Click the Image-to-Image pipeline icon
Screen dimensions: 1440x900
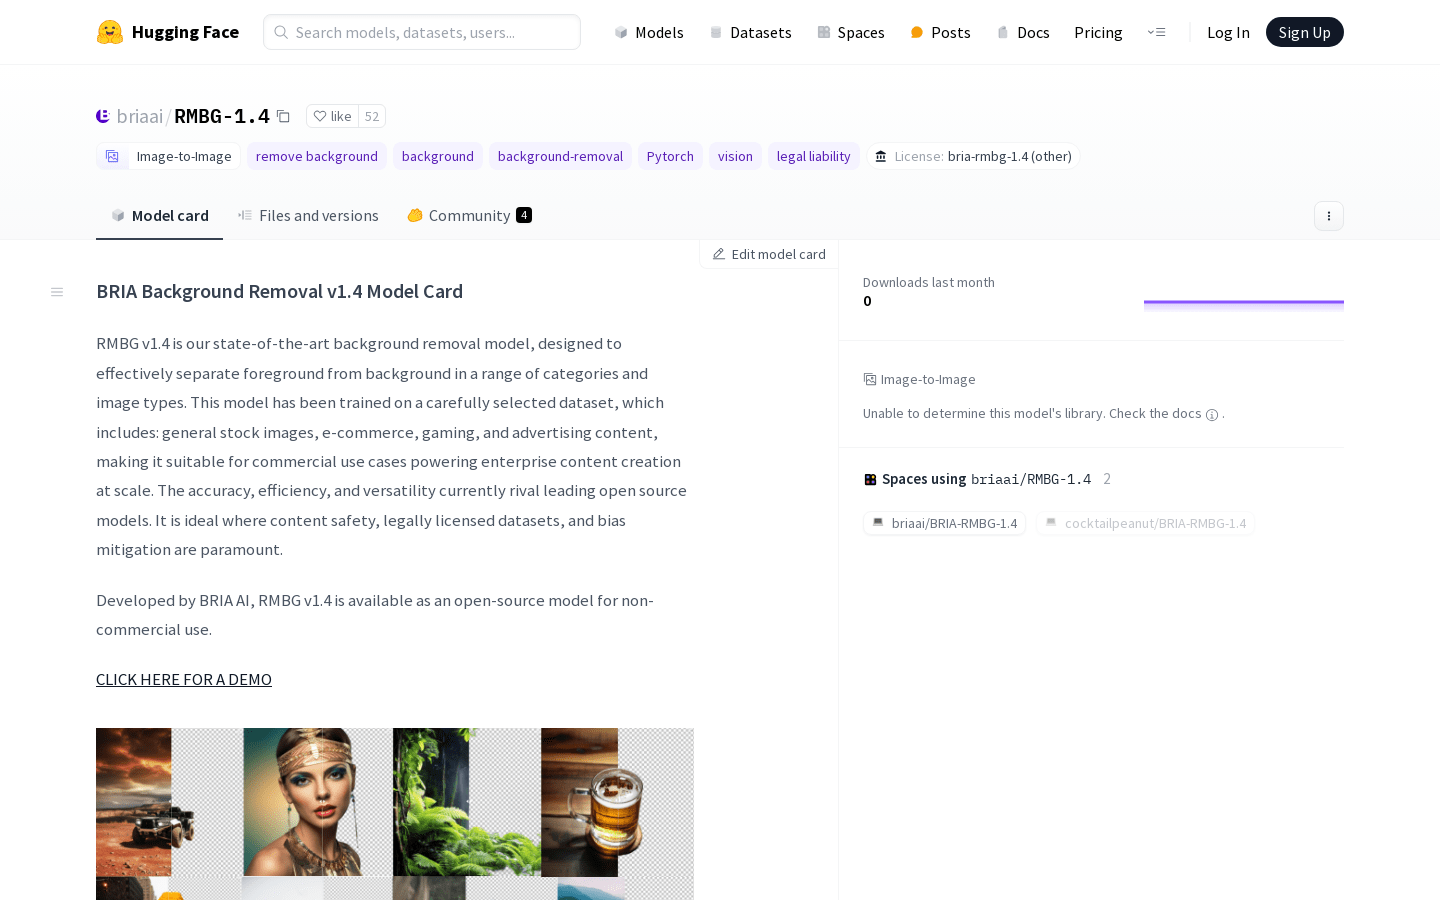(x=112, y=156)
